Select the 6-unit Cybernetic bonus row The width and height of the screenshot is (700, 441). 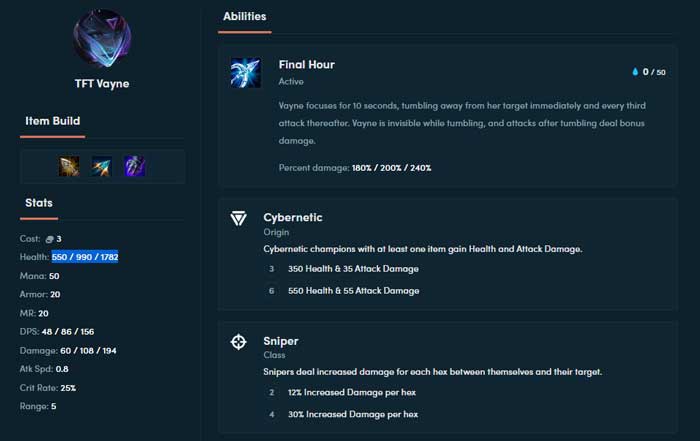pyautogui.click(x=344, y=291)
